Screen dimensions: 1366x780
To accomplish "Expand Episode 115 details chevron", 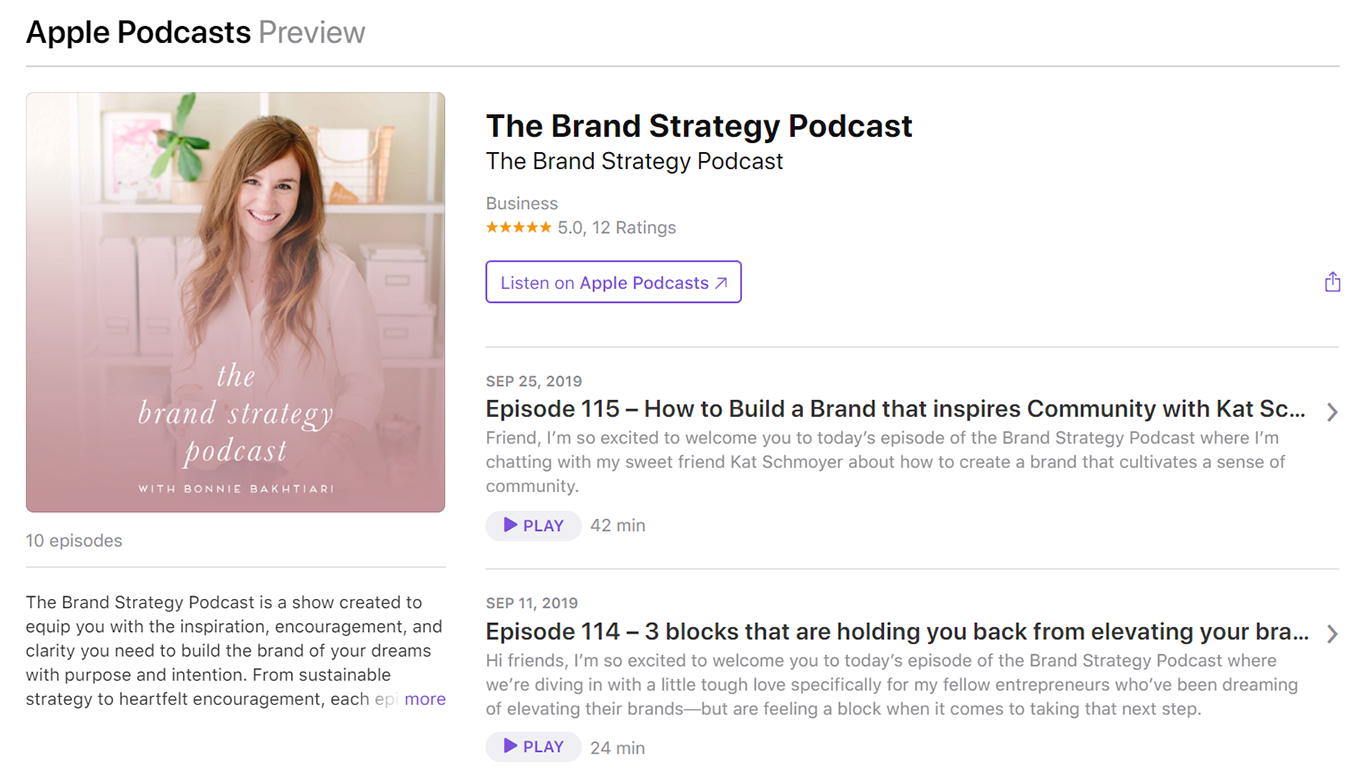I will click(1332, 412).
